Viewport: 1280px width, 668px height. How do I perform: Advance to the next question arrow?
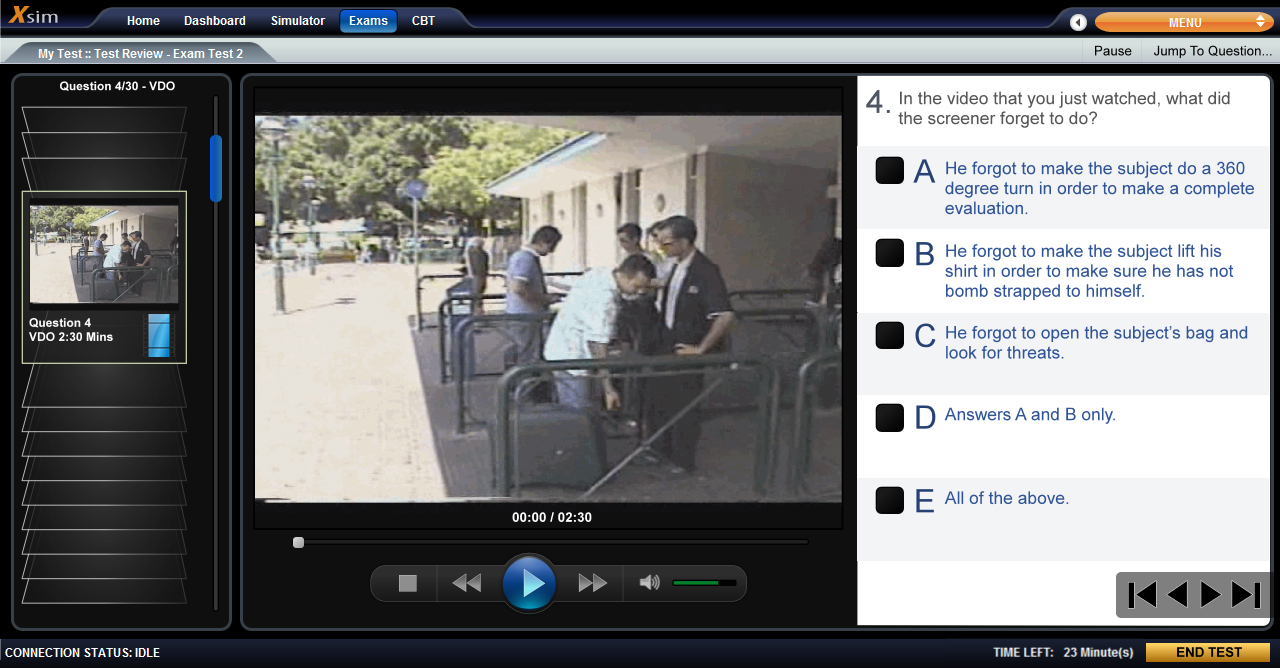click(1210, 595)
